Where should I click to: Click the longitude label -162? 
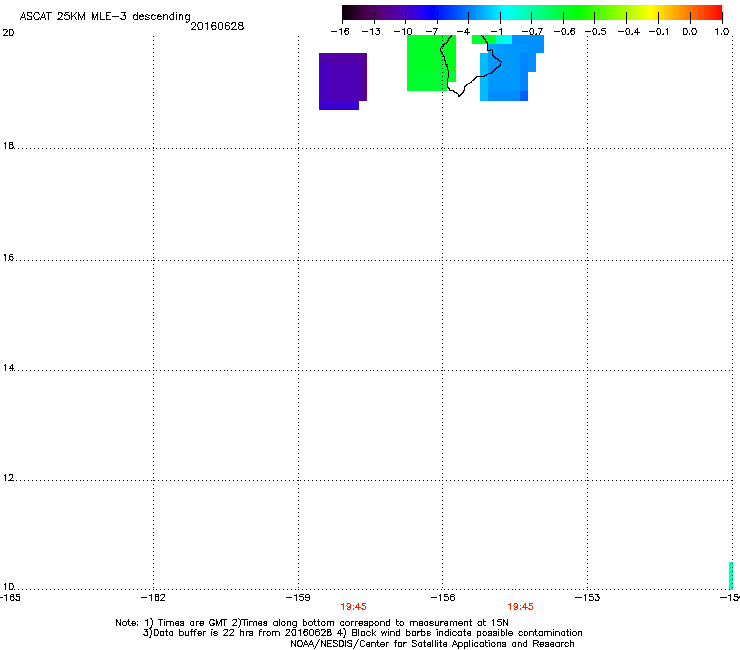coord(153,598)
